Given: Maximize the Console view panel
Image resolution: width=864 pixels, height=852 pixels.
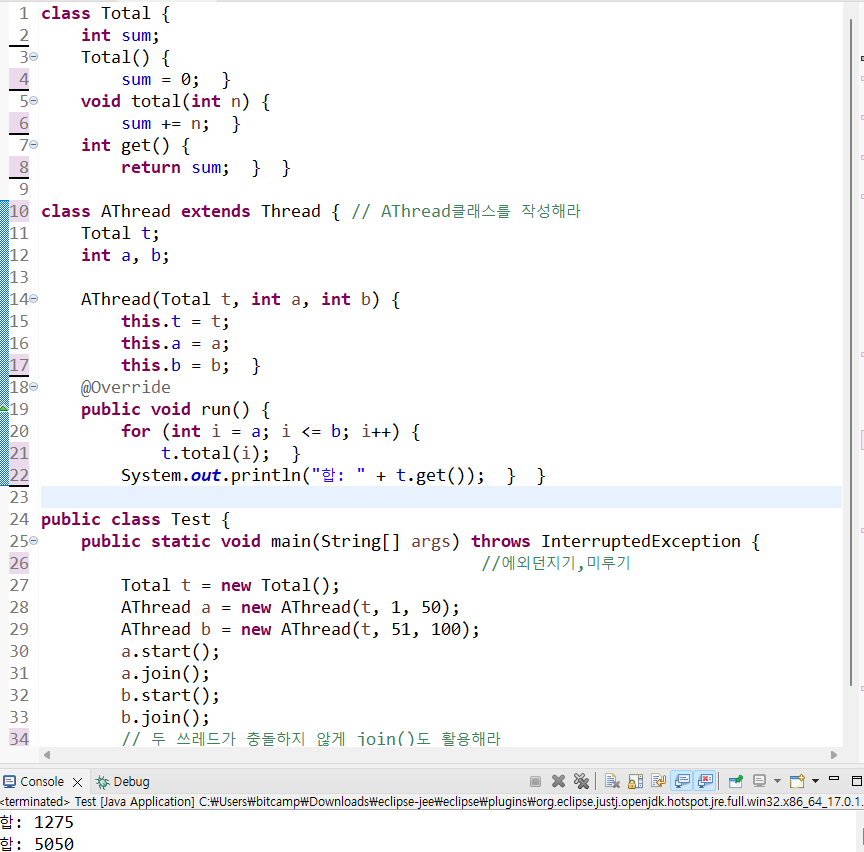Looking at the screenshot, I should click(856, 781).
